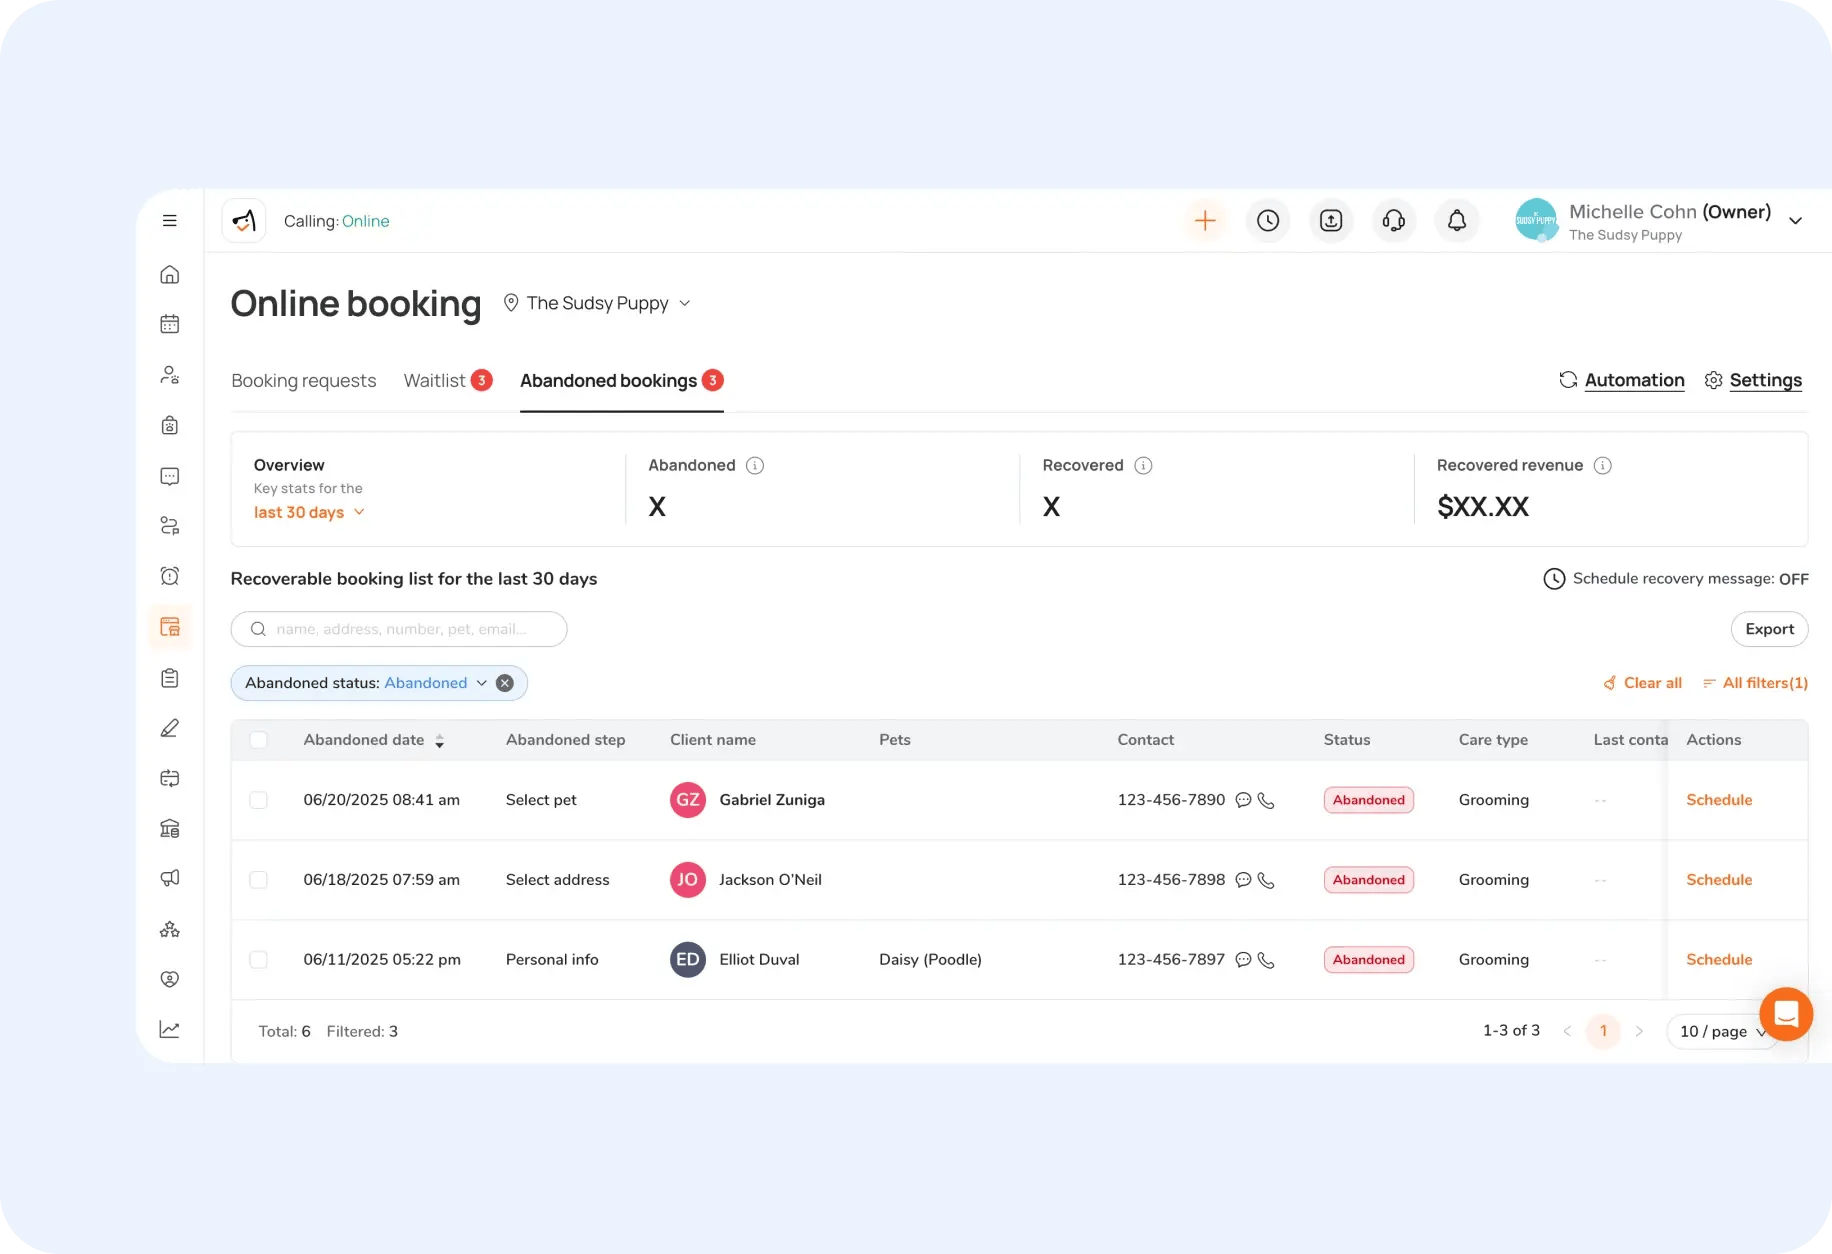The height and width of the screenshot is (1254, 1832).
Task: Open the orange chat widget bubble
Action: 1786,1014
